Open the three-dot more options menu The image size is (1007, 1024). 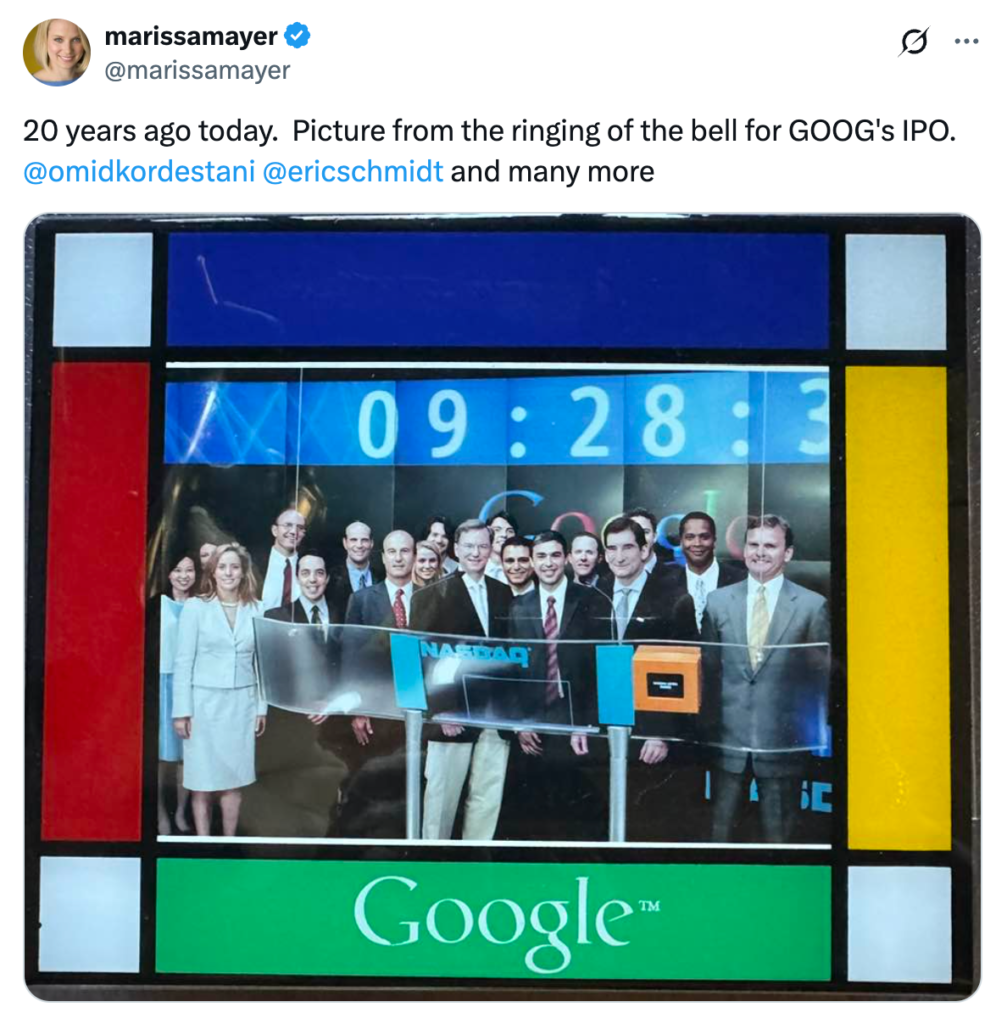[967, 41]
